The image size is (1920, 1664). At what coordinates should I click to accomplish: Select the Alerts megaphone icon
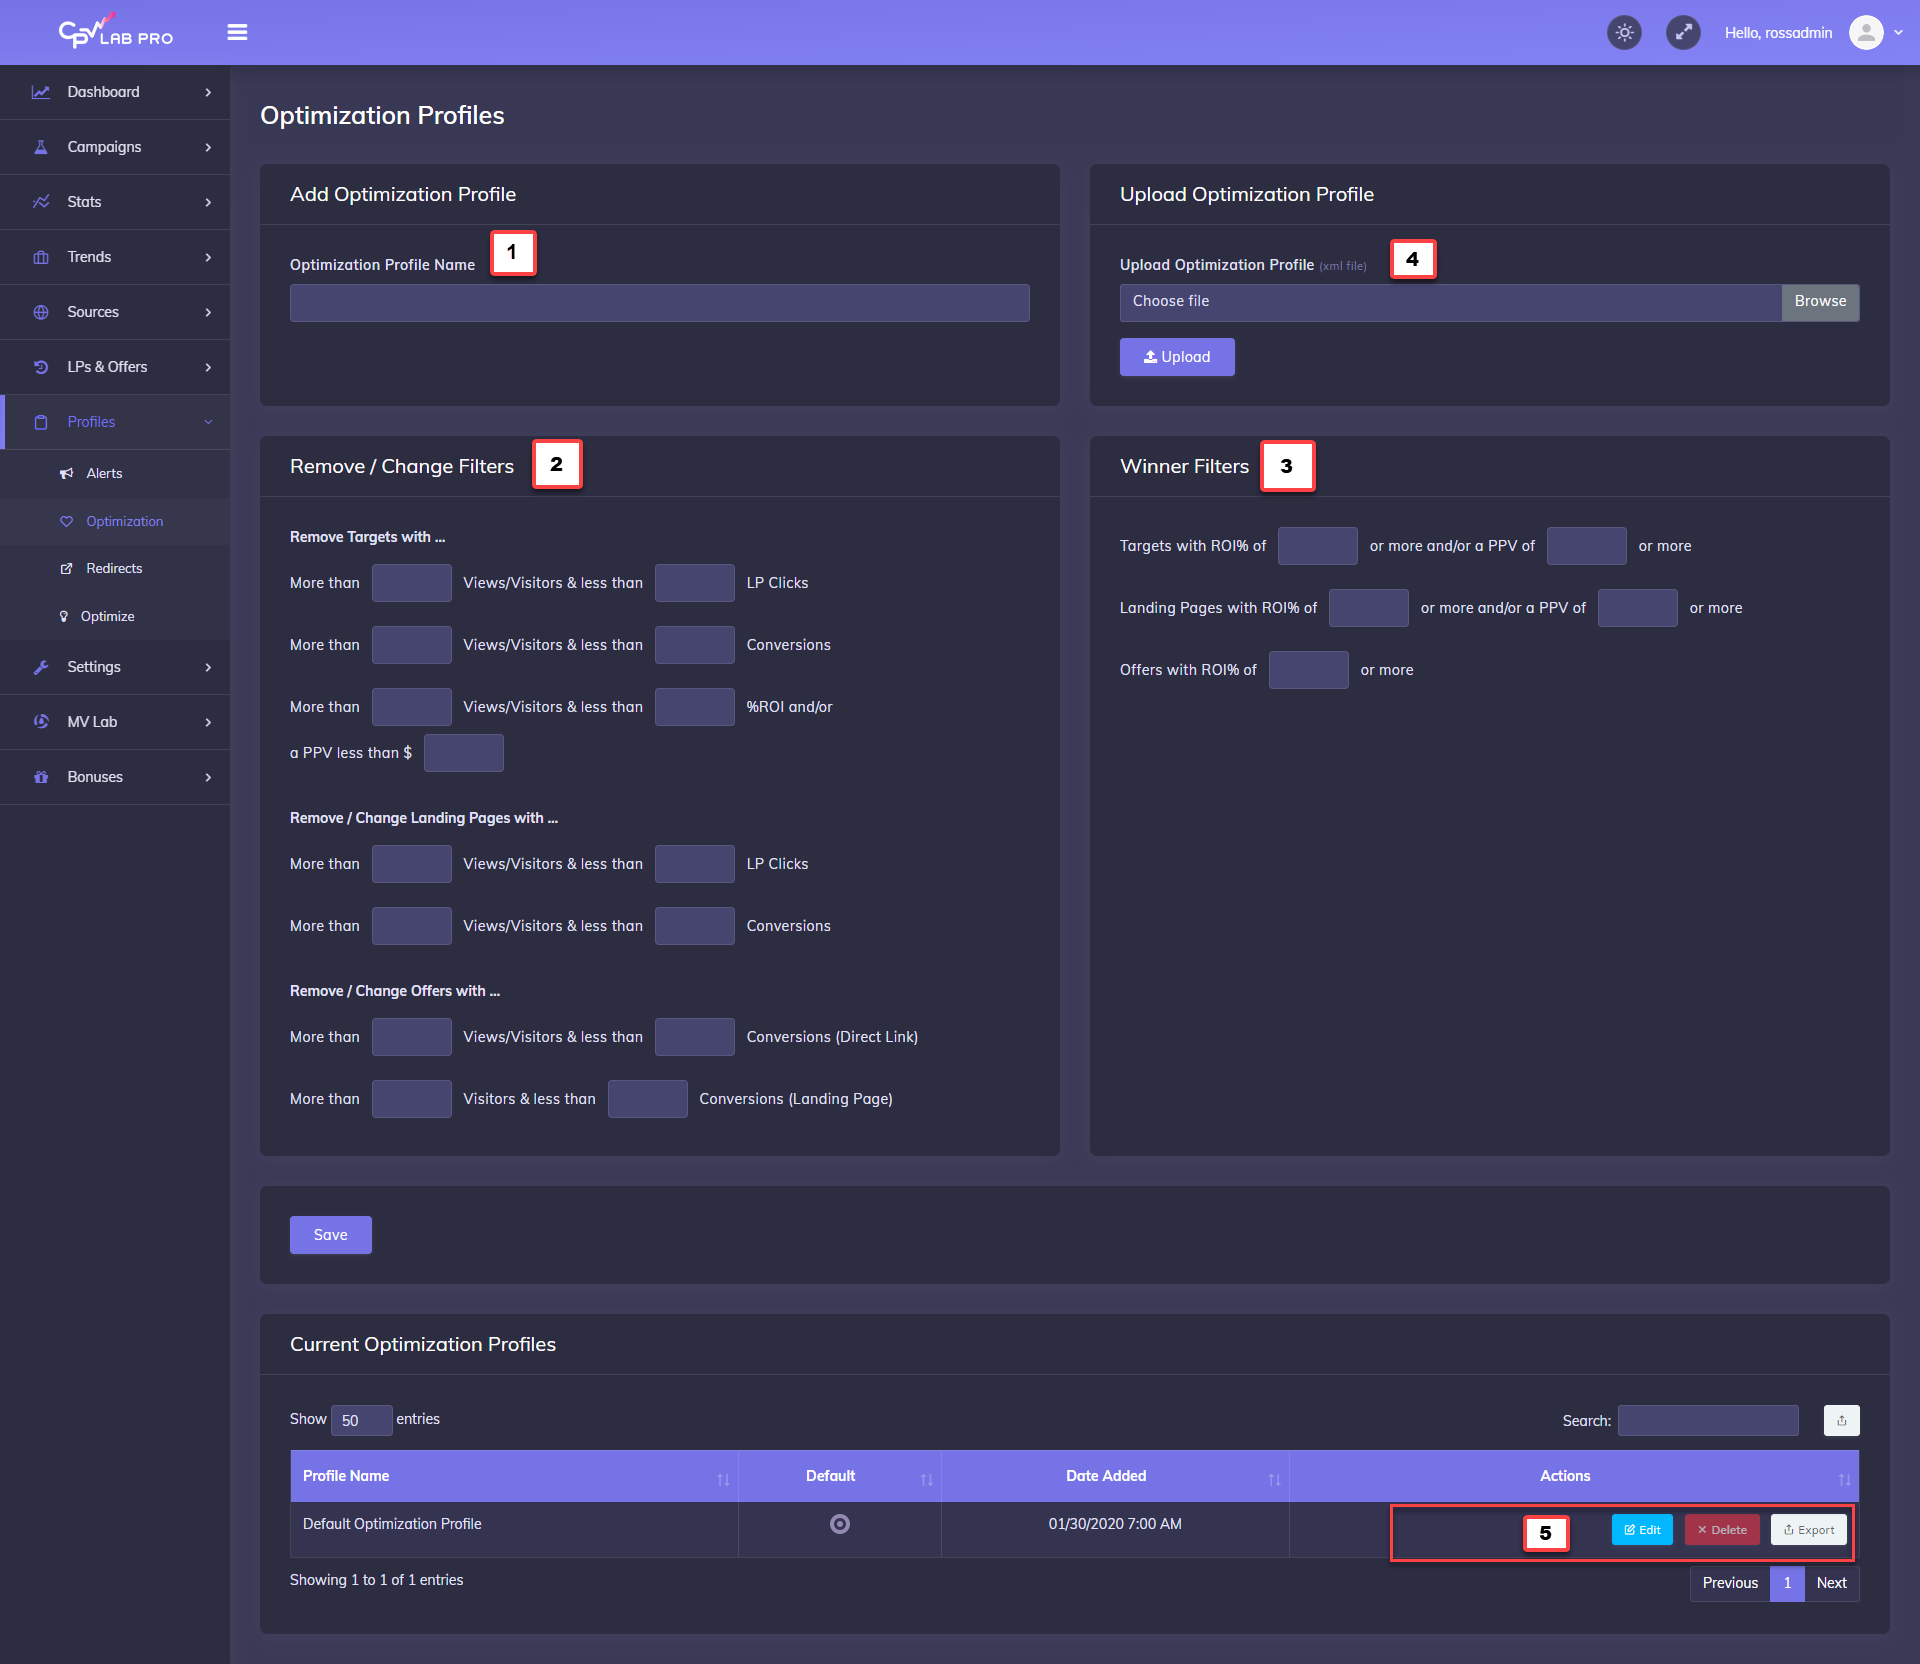click(66, 473)
